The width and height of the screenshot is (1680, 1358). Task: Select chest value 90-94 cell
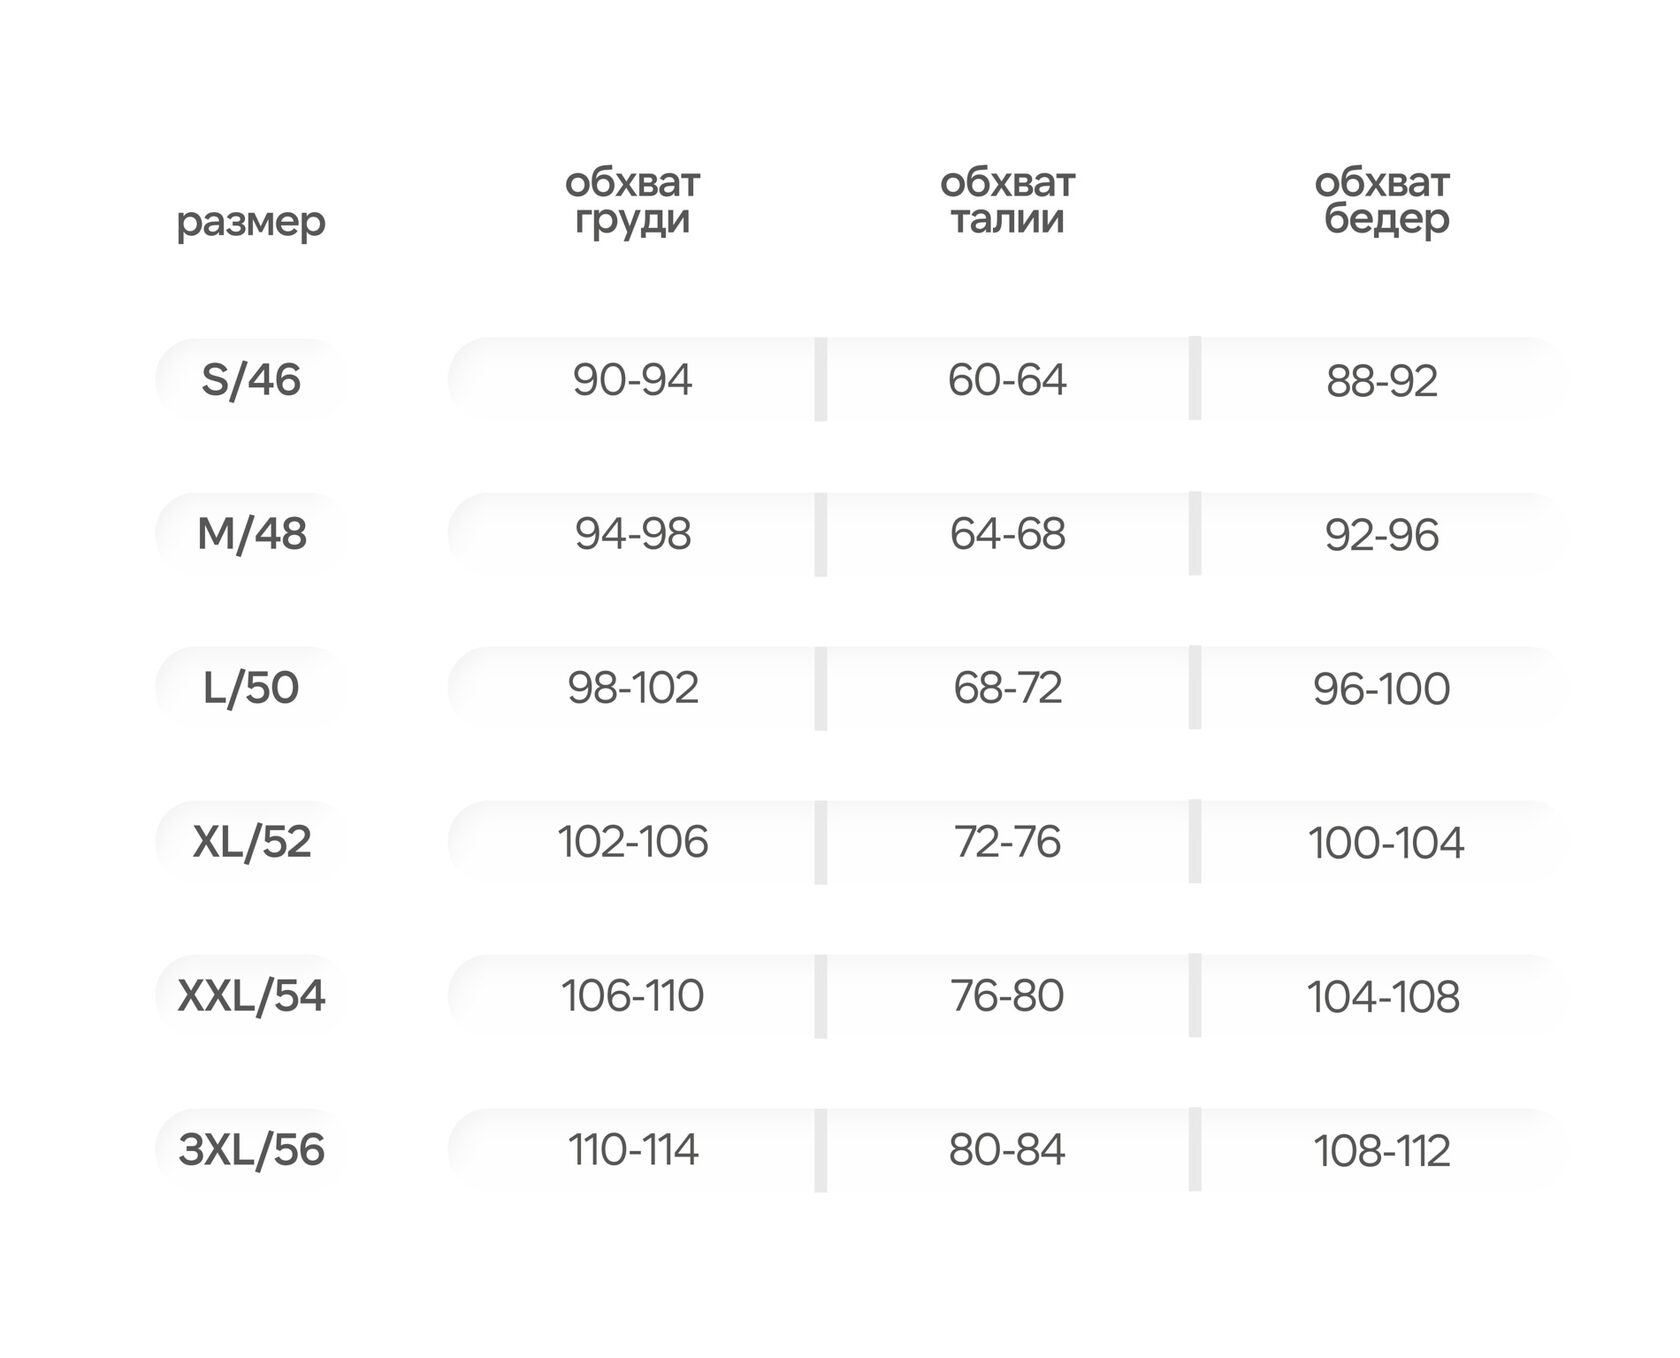[632, 380]
